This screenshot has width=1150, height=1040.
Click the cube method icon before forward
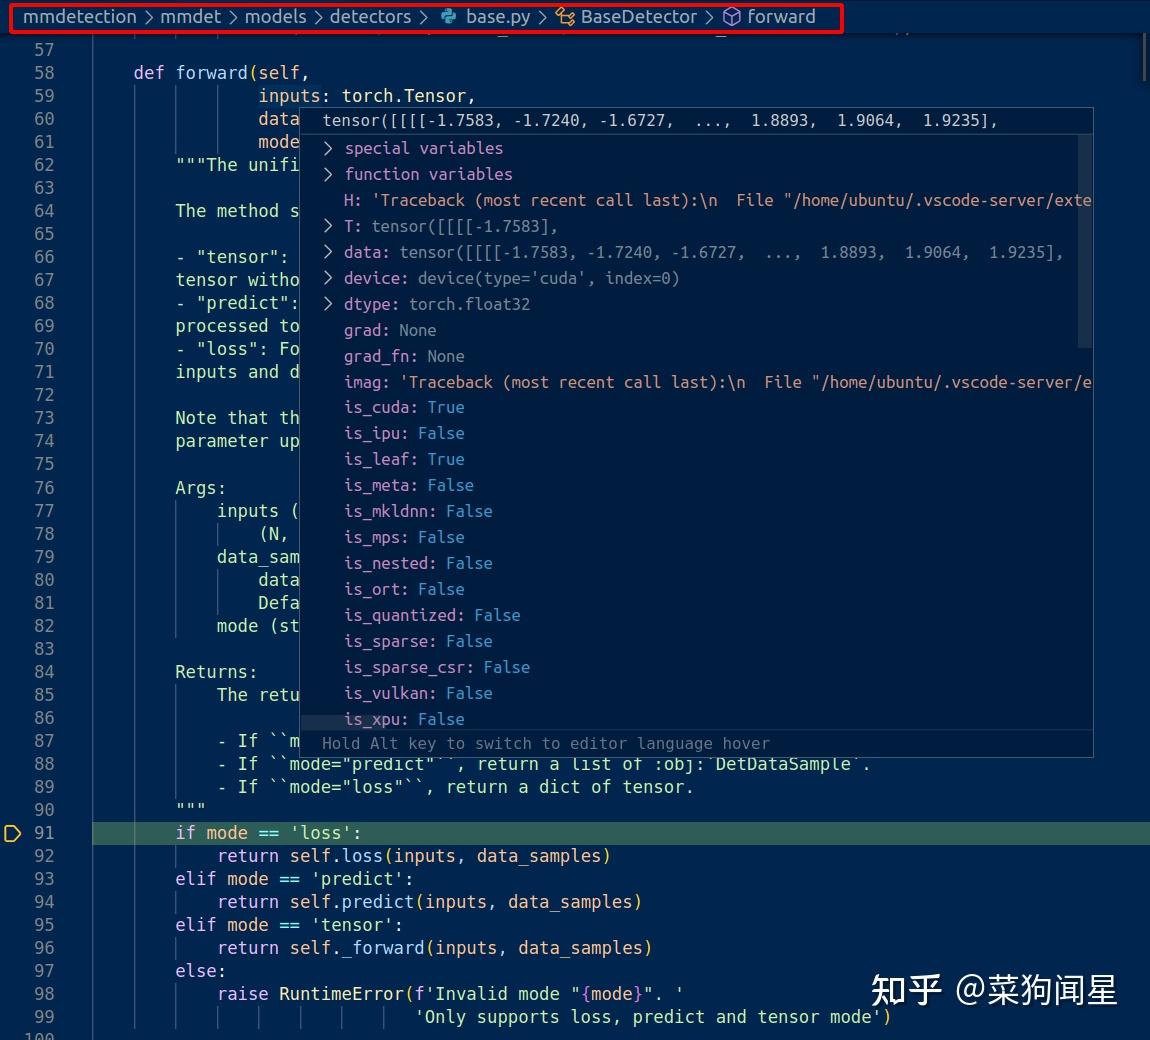click(x=731, y=17)
